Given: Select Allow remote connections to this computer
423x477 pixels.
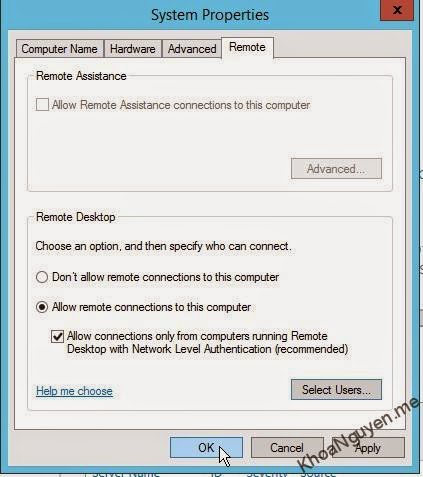Looking at the screenshot, I should click(42, 307).
